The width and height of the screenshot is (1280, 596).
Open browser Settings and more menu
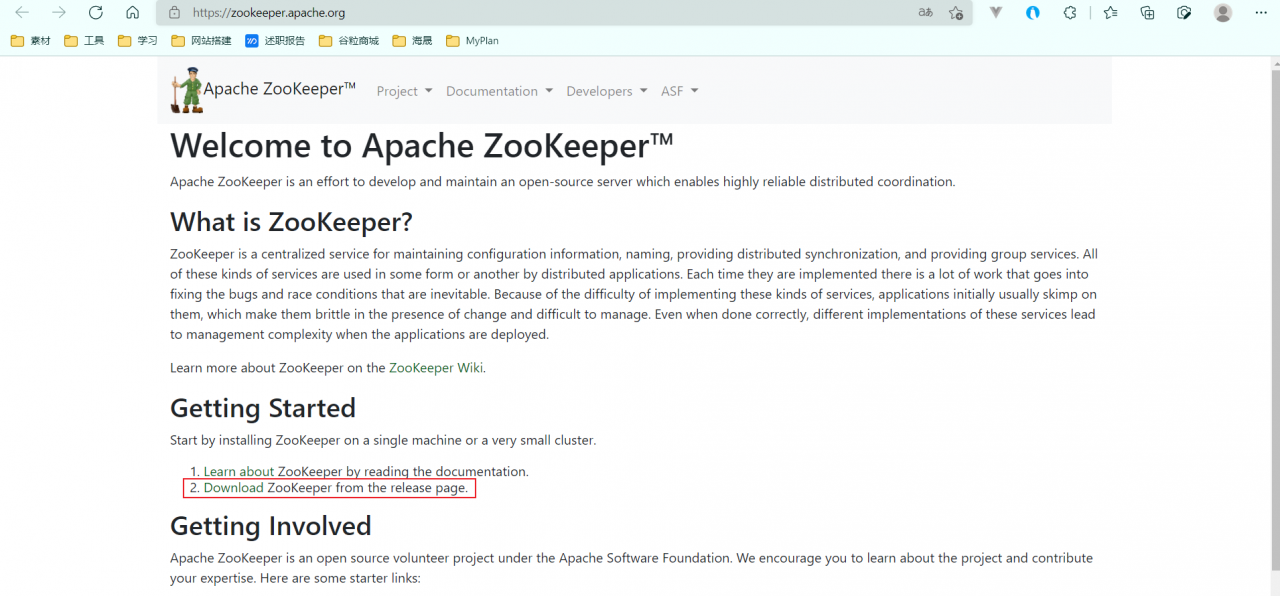point(1260,13)
